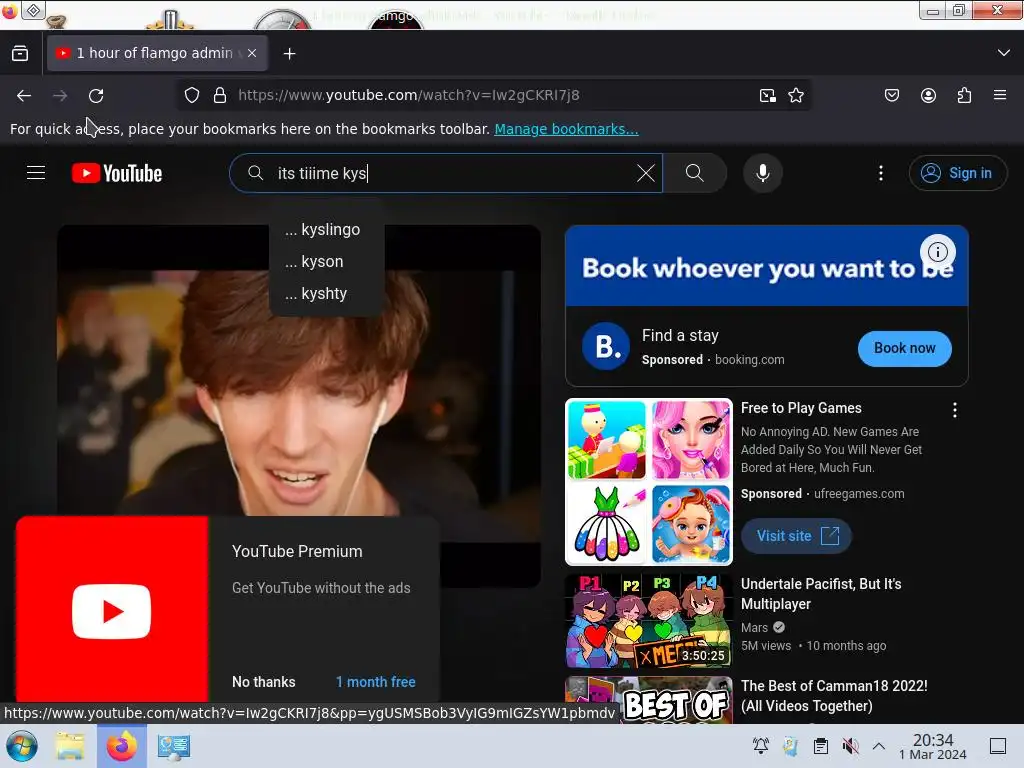The image size is (1024, 768).
Task: Expand the list all tabs chevron
Action: [1004, 53]
